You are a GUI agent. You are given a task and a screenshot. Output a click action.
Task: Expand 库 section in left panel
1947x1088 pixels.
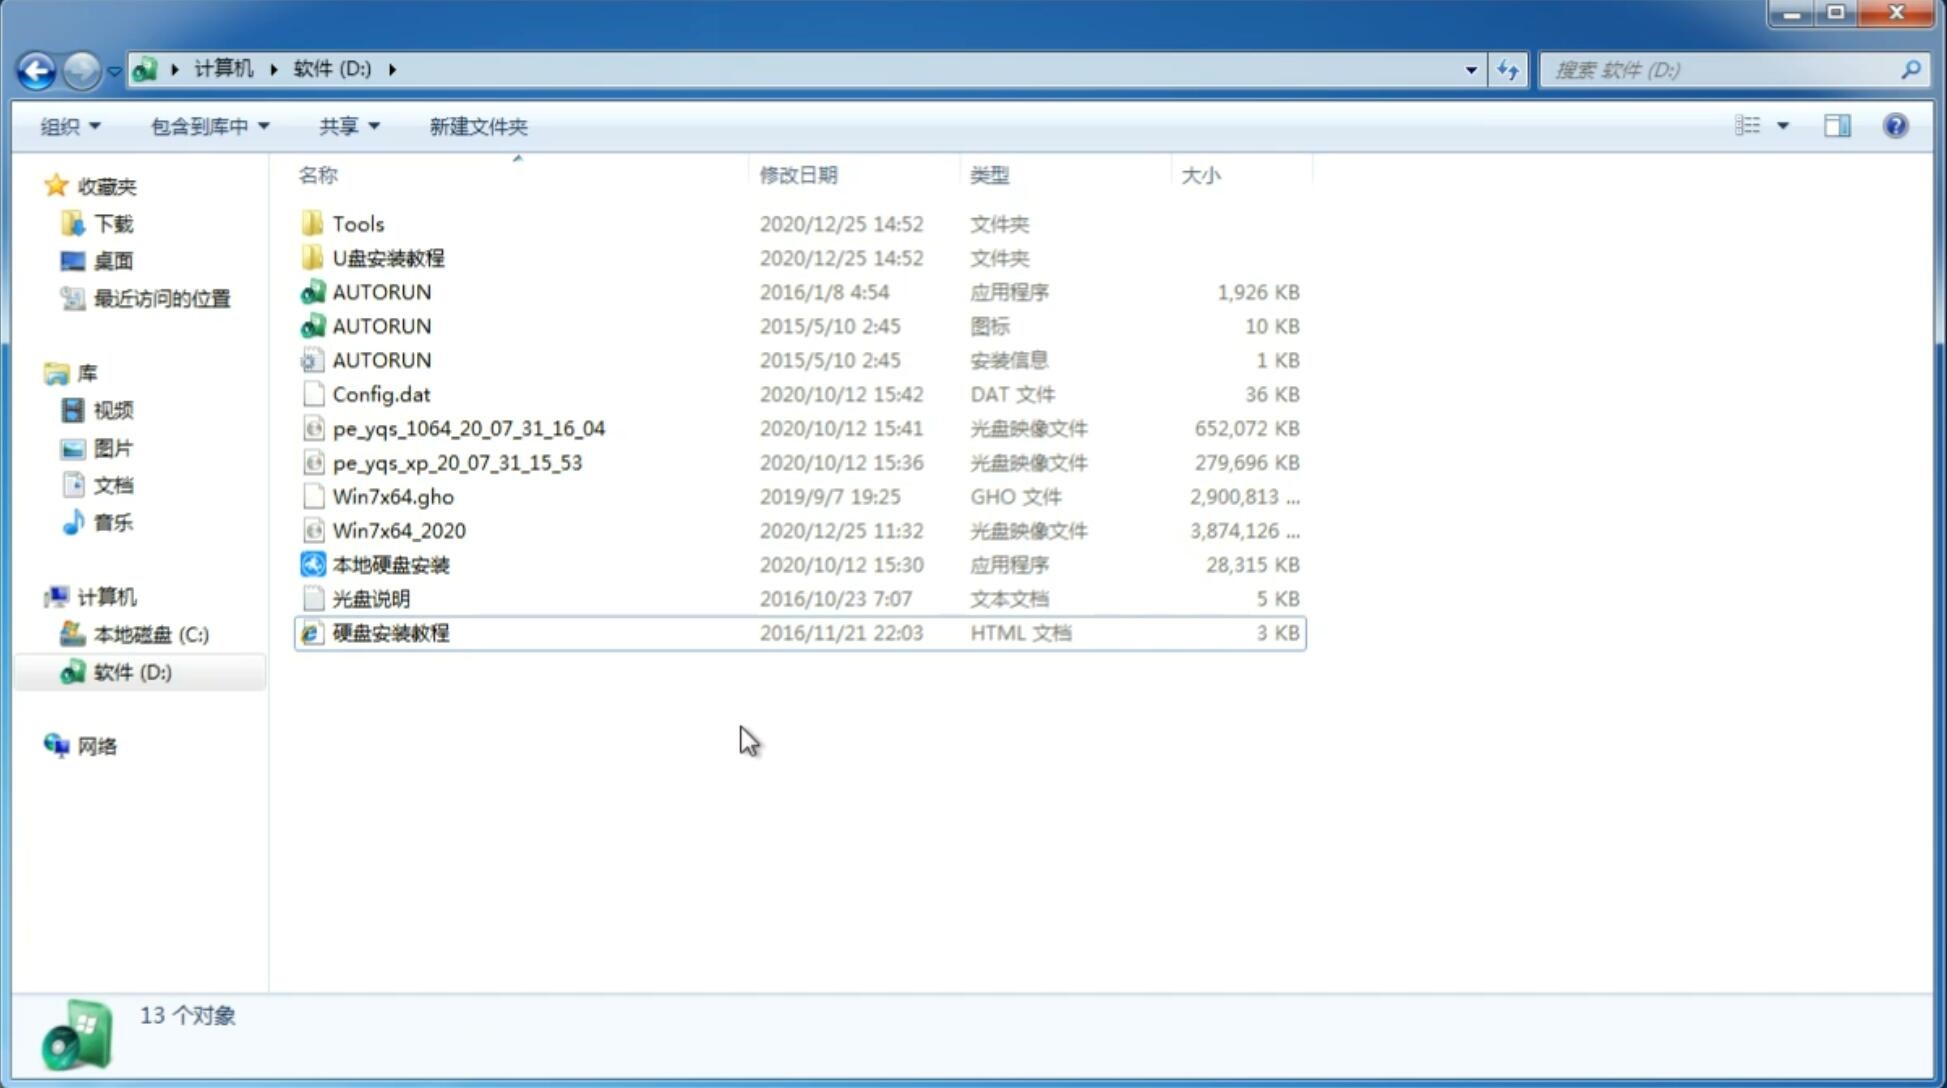[x=37, y=372]
